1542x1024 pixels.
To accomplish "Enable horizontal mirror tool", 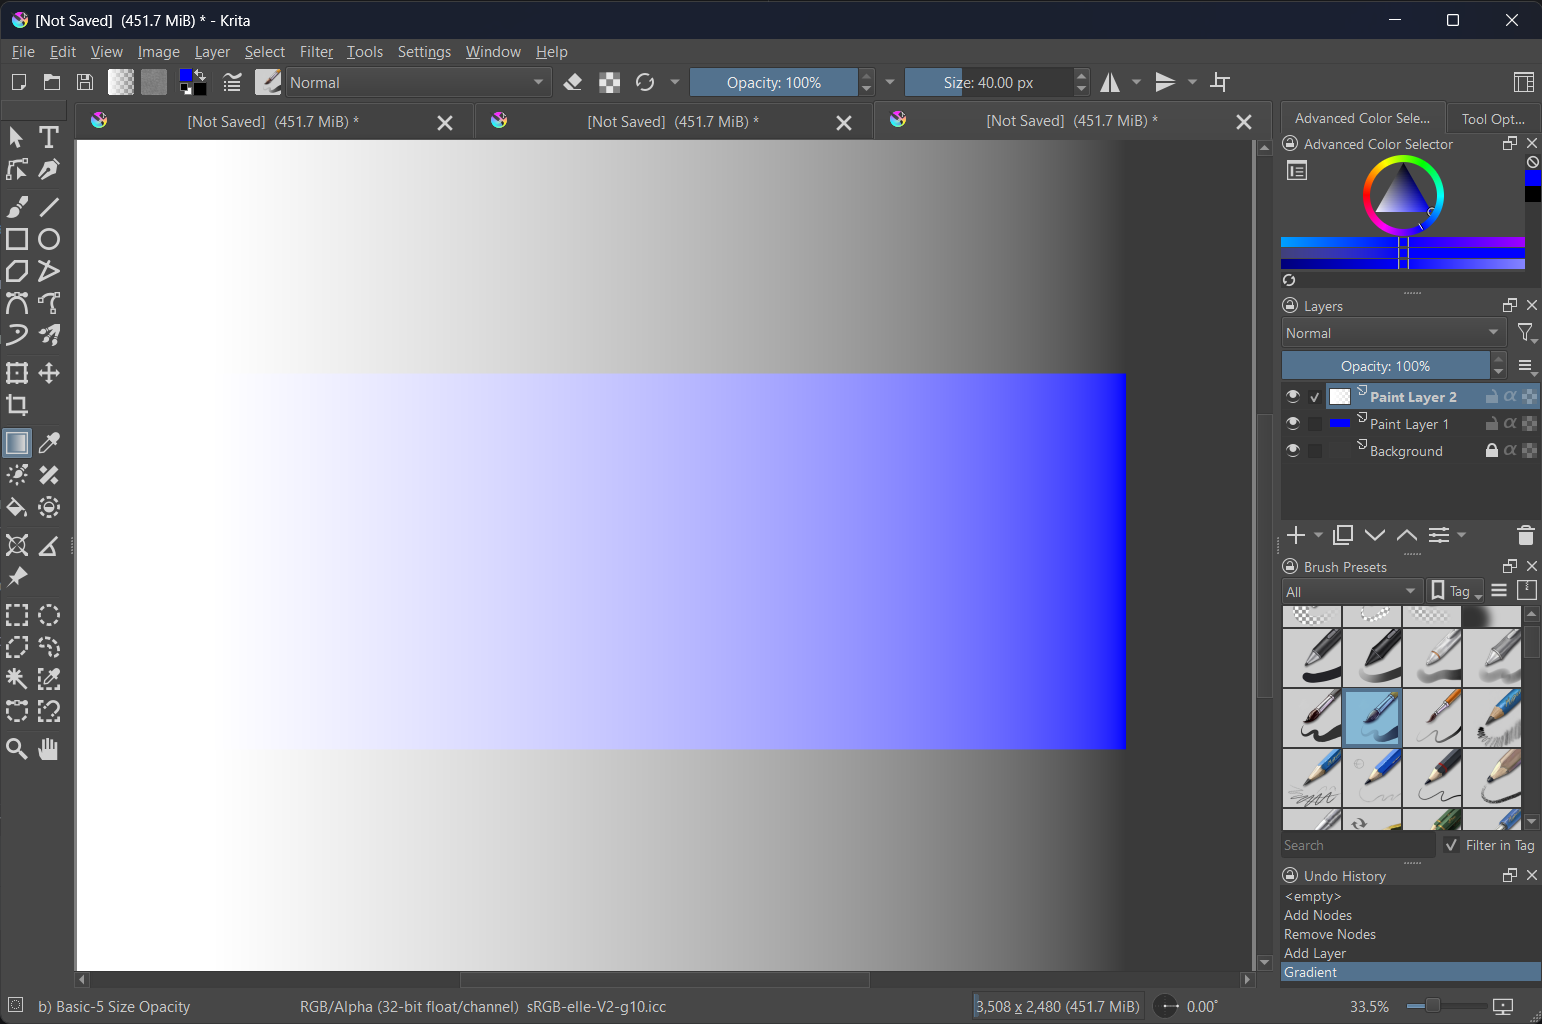I will click(x=1110, y=83).
